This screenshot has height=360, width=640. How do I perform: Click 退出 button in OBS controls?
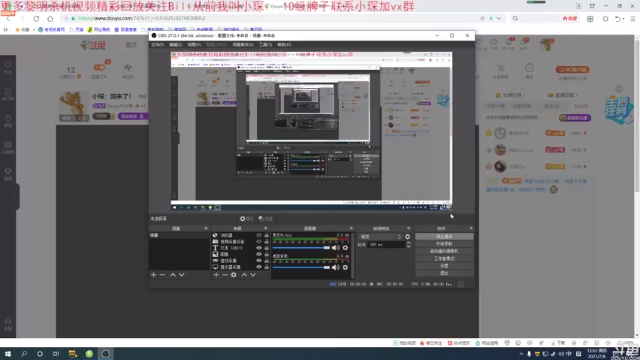(x=444, y=273)
